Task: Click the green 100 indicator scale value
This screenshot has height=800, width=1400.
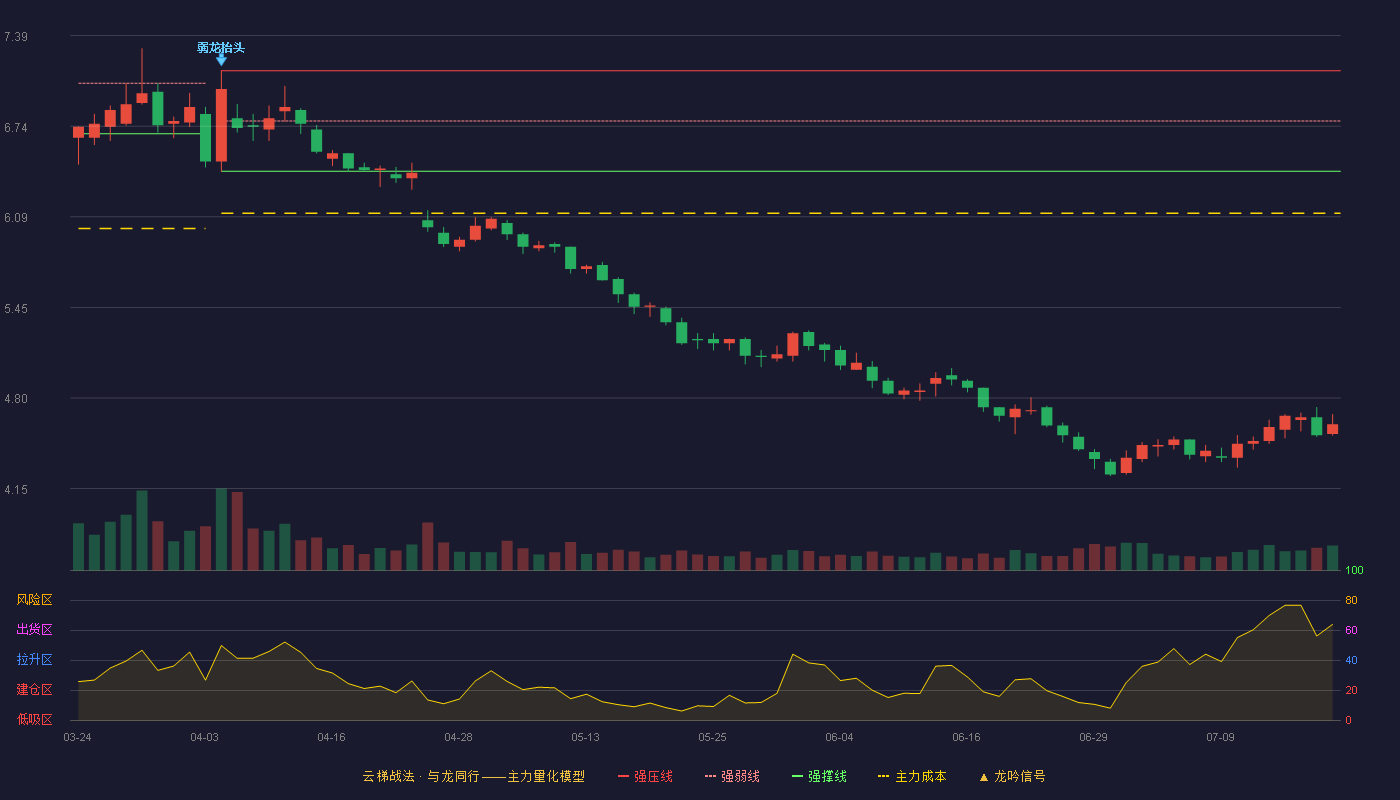Action: tap(1354, 571)
